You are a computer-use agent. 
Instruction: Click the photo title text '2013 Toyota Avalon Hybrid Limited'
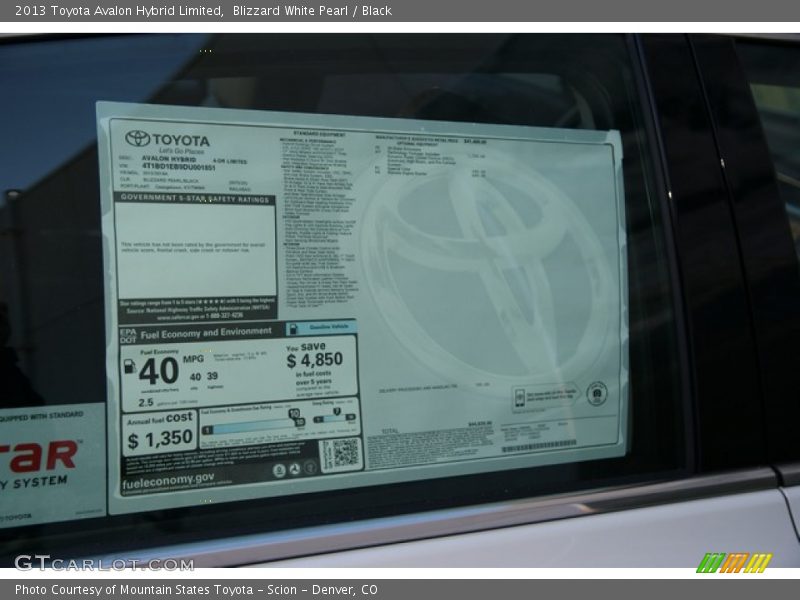tap(119, 11)
